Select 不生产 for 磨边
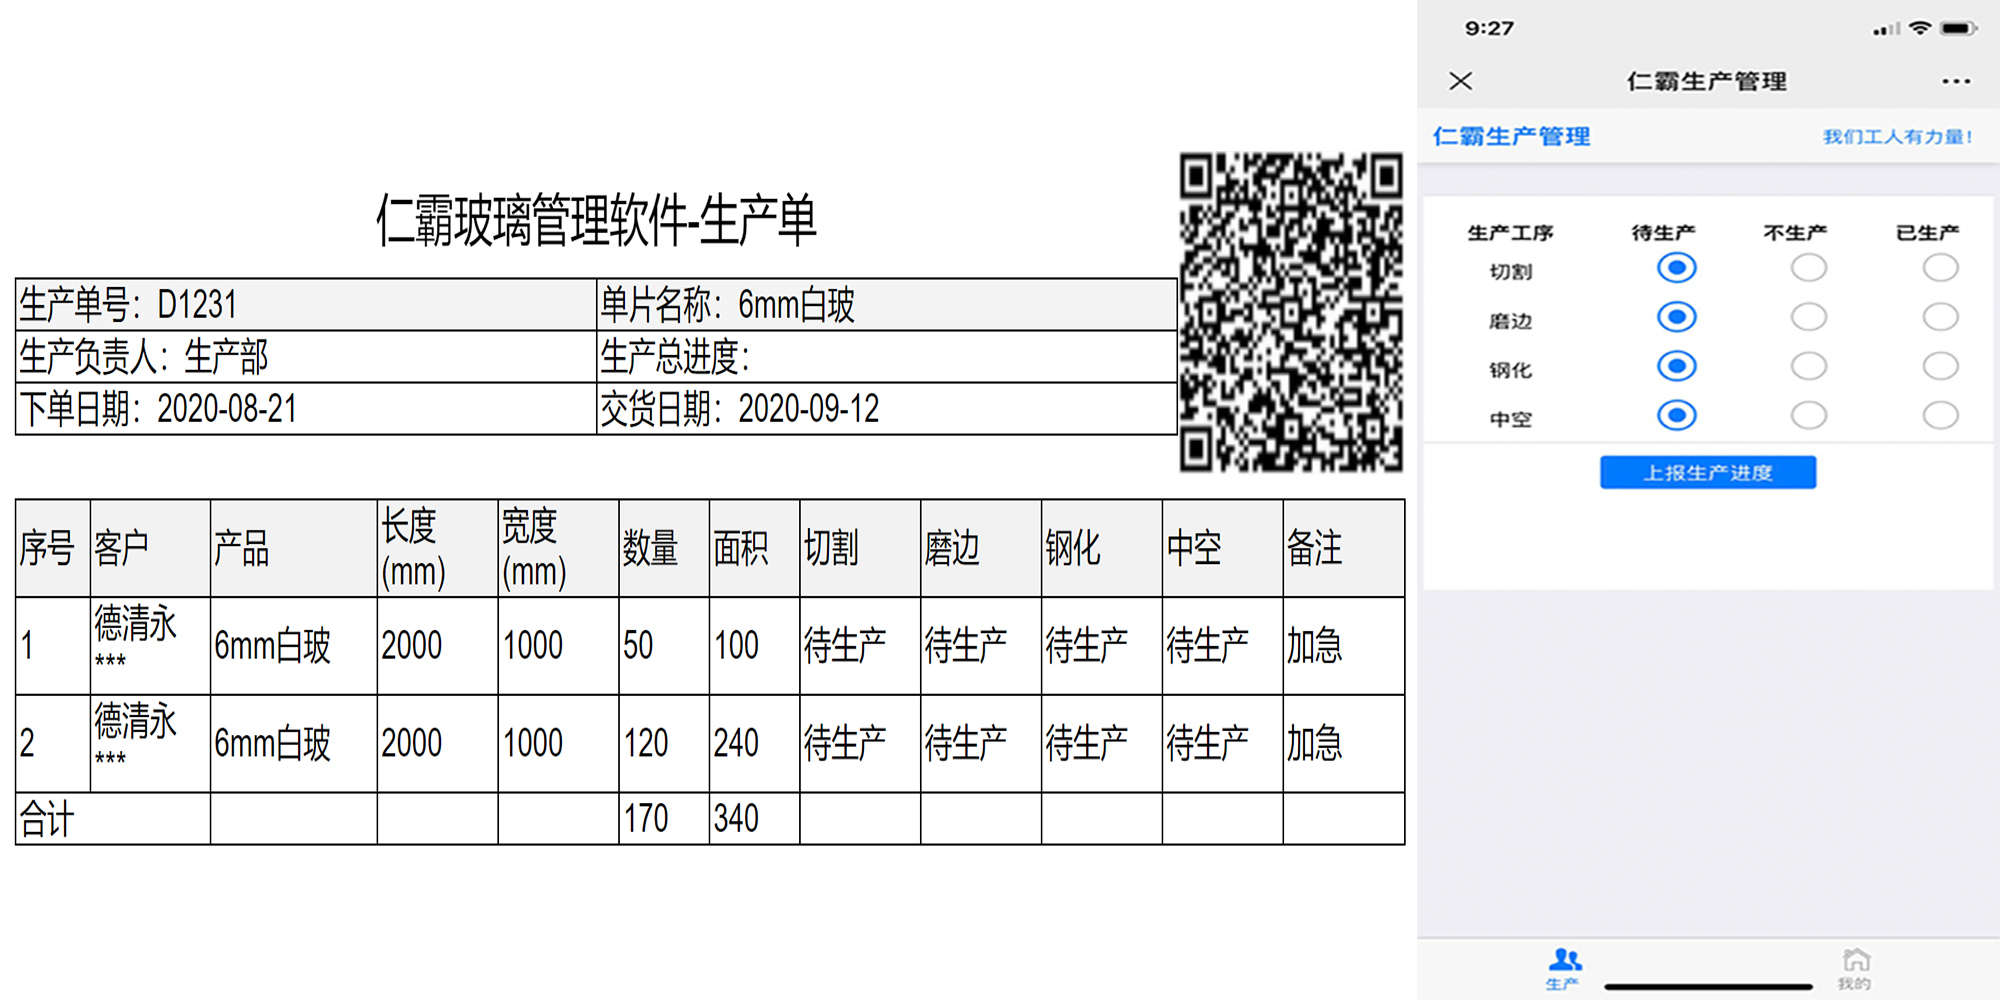The height and width of the screenshot is (1000, 2000). click(1808, 317)
